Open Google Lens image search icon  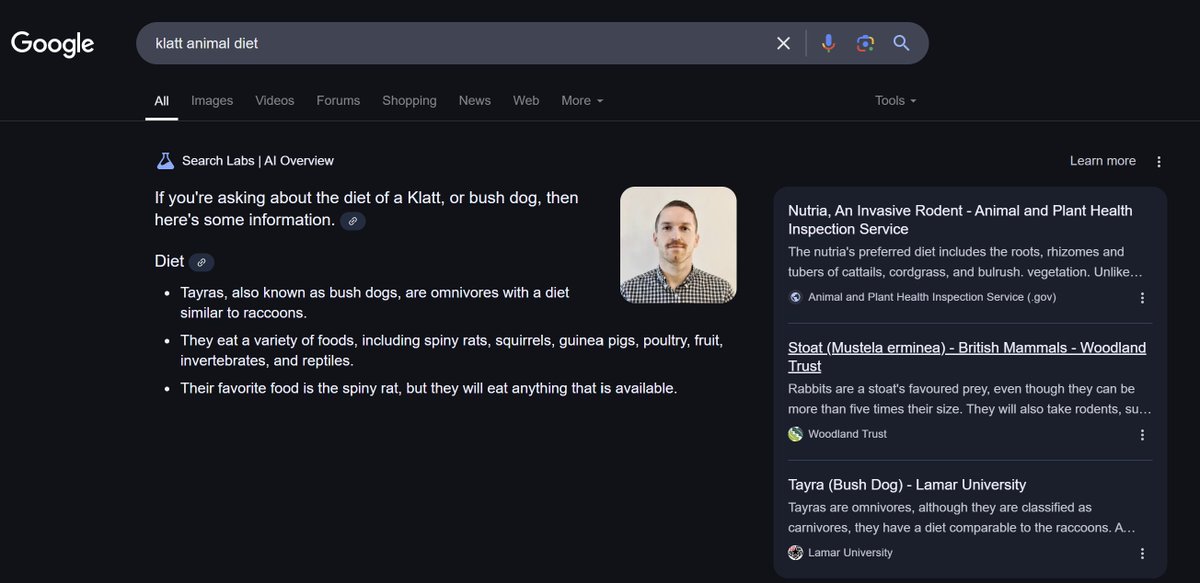click(x=865, y=43)
